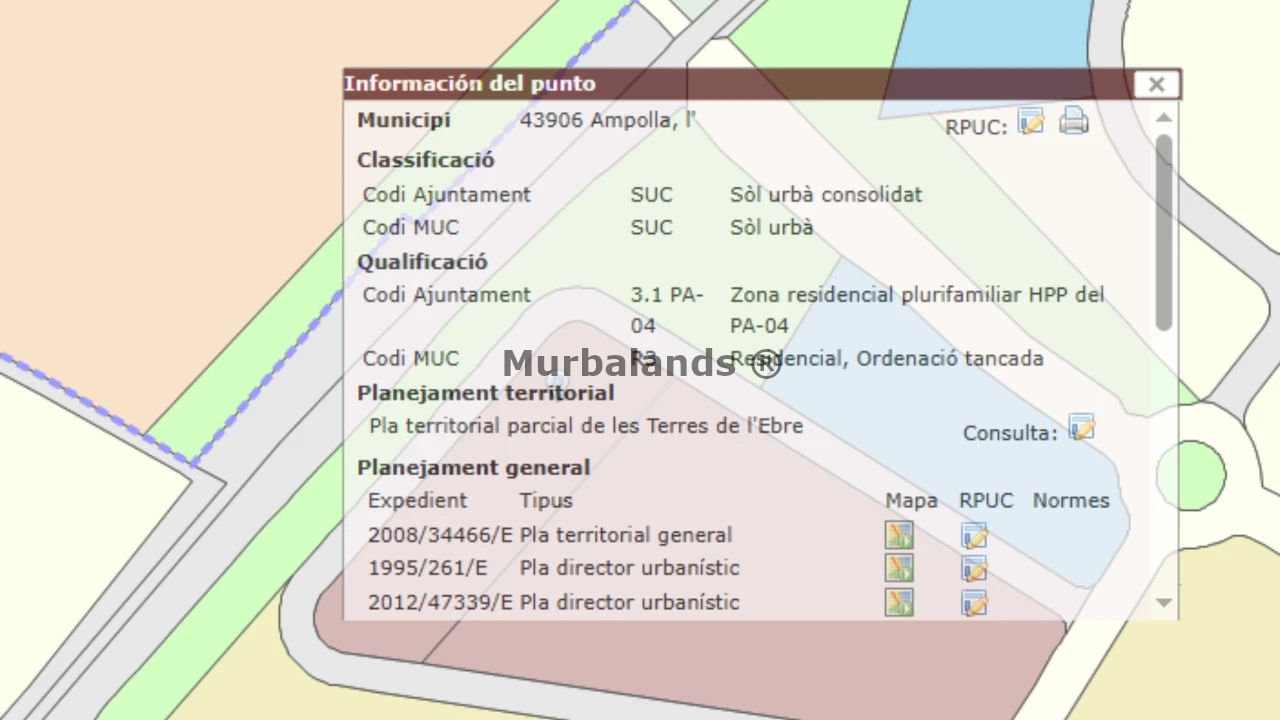Close the Información del punto dialog
The image size is (1280, 720).
pos(1156,85)
